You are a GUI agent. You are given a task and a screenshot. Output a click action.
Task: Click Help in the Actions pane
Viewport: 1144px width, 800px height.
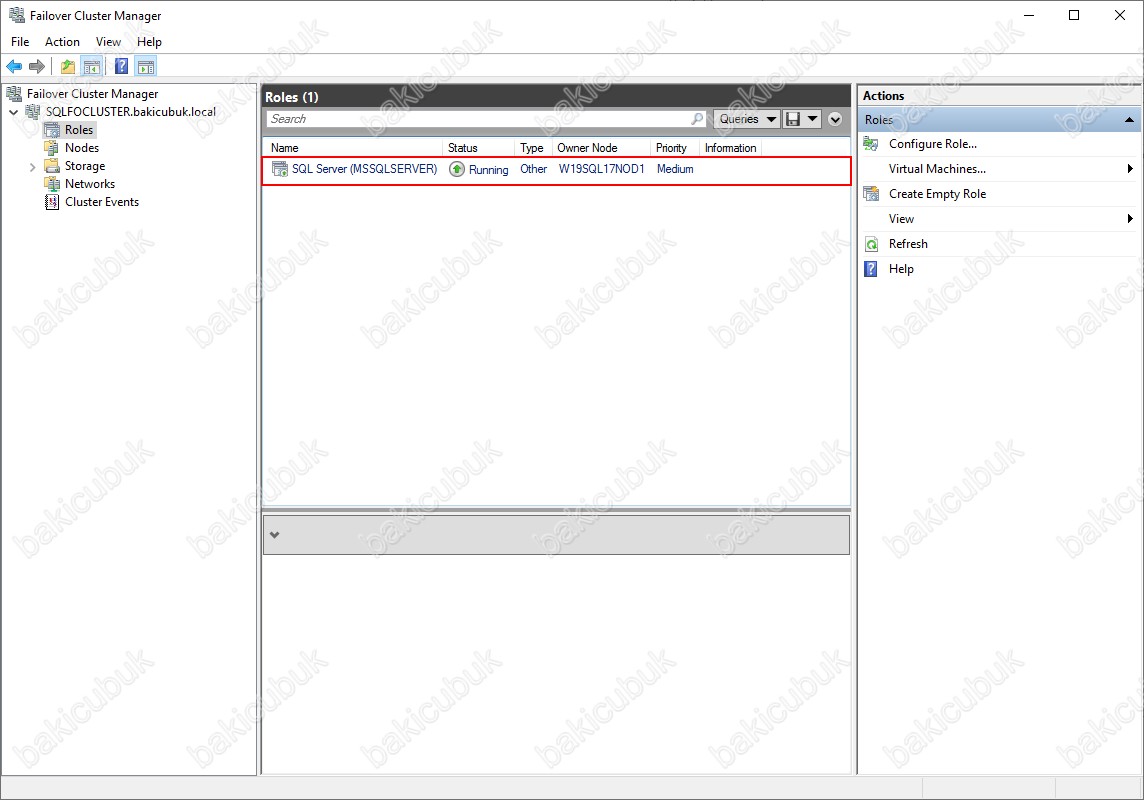tap(900, 268)
